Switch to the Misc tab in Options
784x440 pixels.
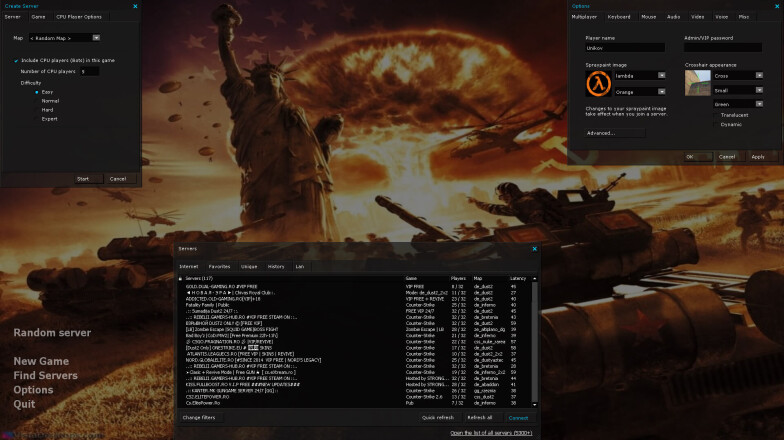click(744, 17)
